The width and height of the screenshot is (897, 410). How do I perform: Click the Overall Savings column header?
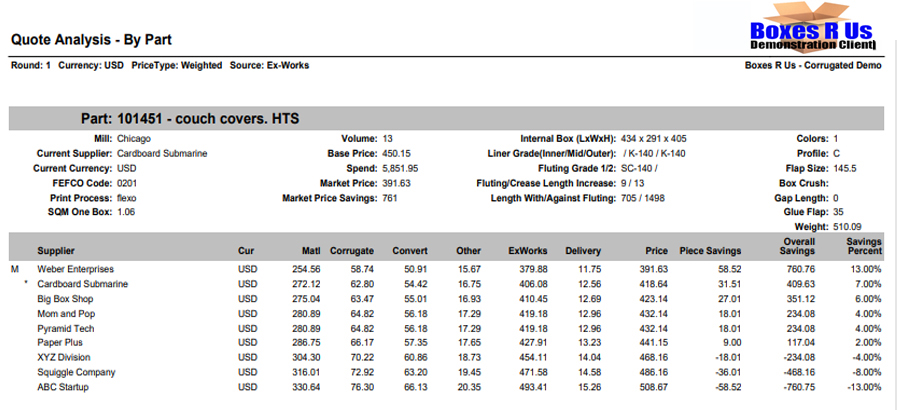[x=797, y=246]
